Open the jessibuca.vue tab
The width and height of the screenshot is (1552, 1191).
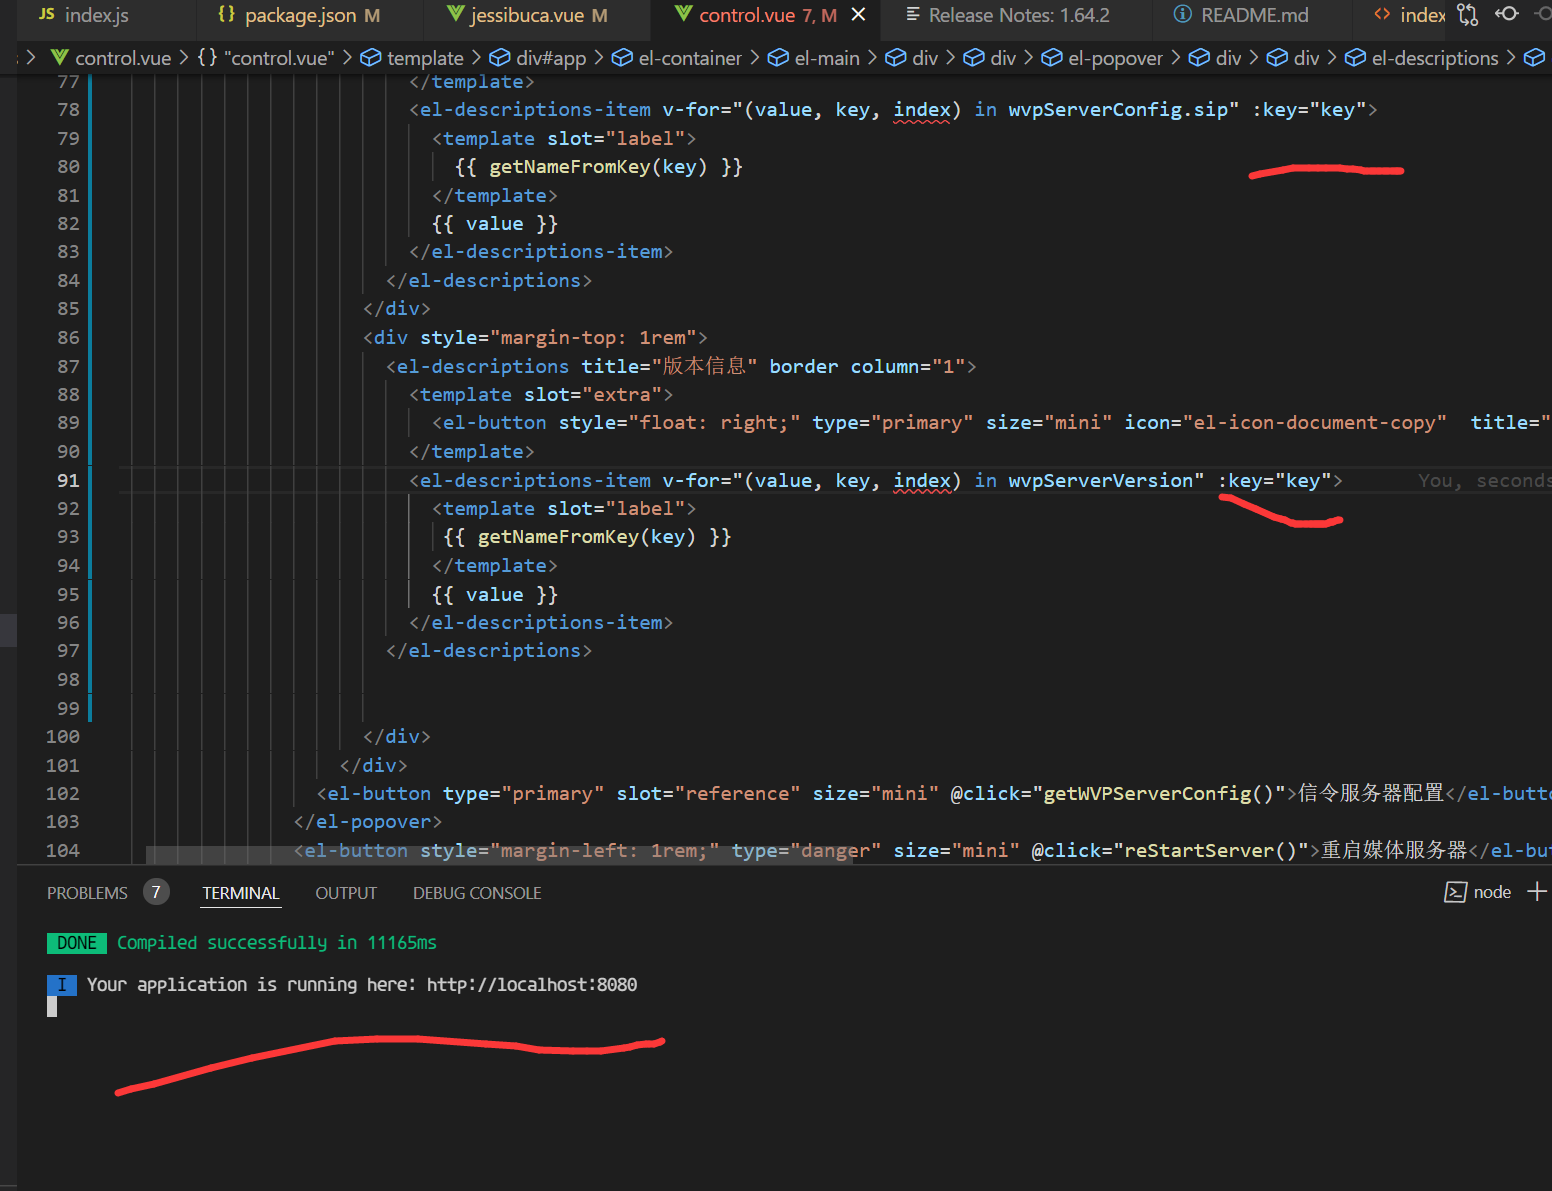point(528,15)
